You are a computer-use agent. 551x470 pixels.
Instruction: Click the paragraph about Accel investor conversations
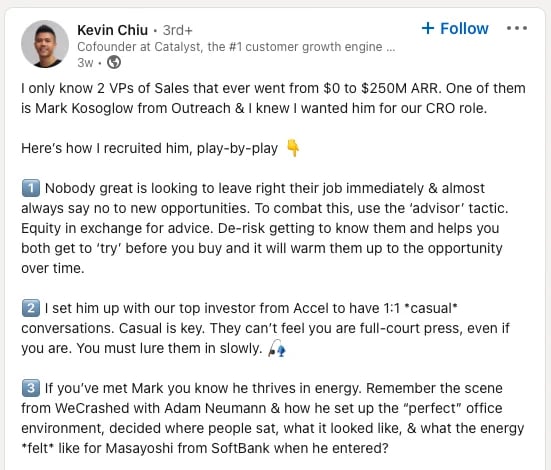click(265, 328)
